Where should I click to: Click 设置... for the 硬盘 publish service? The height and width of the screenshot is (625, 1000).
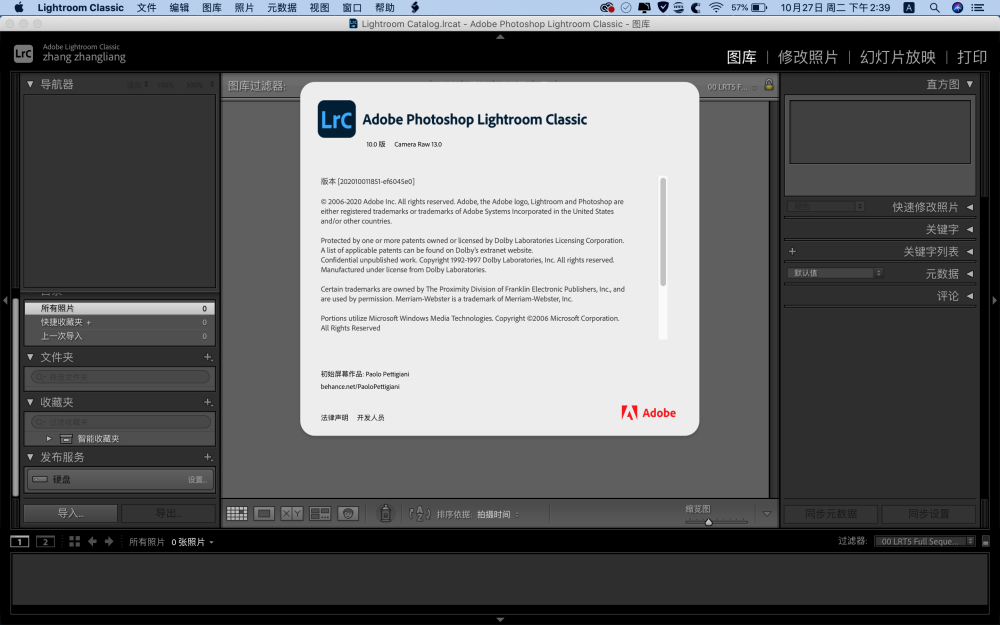197,480
